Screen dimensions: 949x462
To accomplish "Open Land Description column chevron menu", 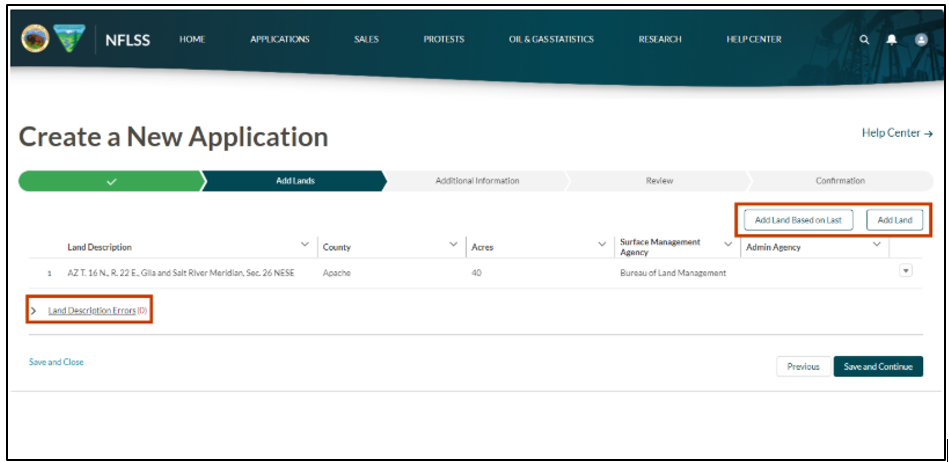I will pyautogui.click(x=305, y=245).
